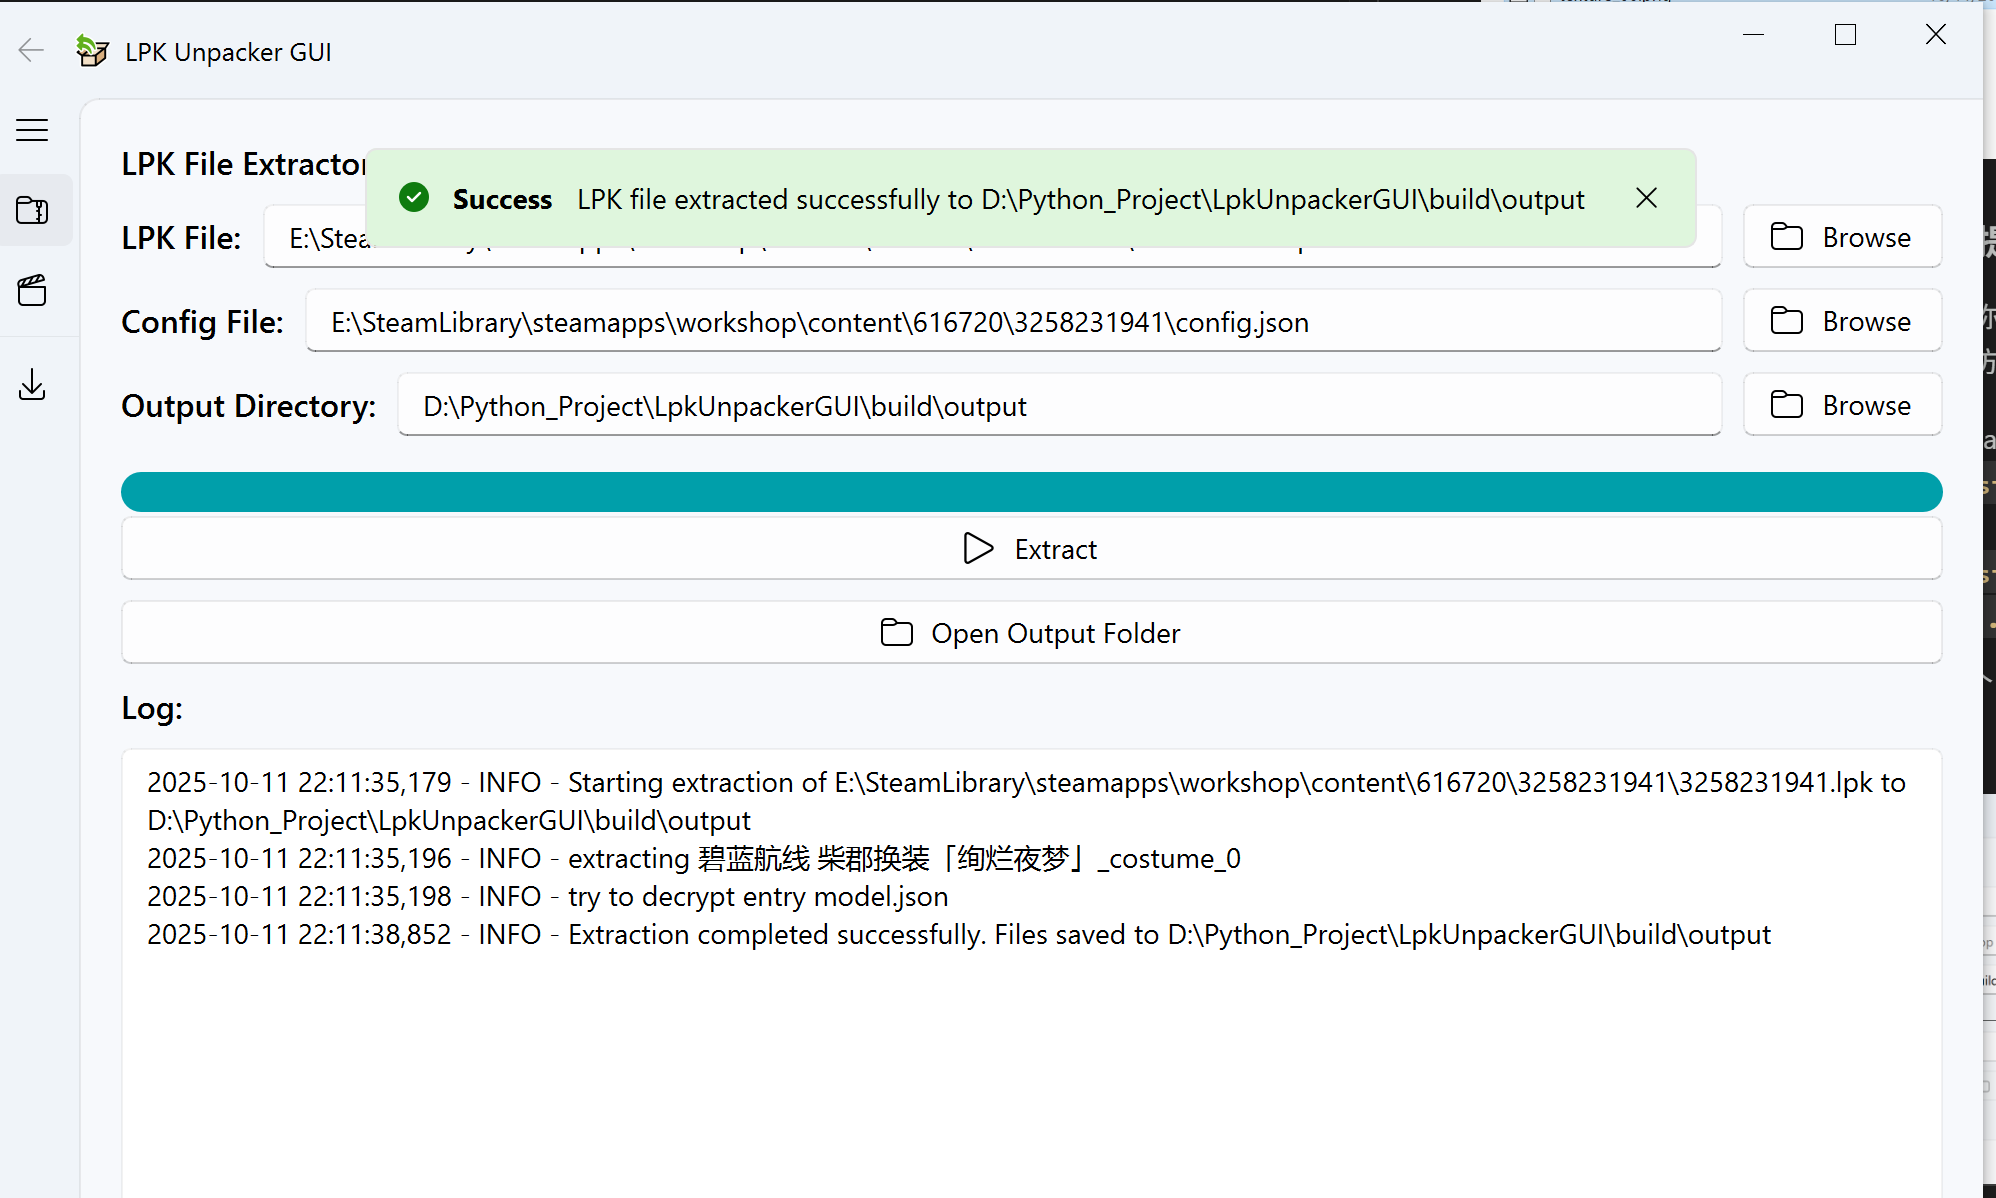Open the hamburger navigation menu
This screenshot has width=1996, height=1198.
[x=32, y=130]
